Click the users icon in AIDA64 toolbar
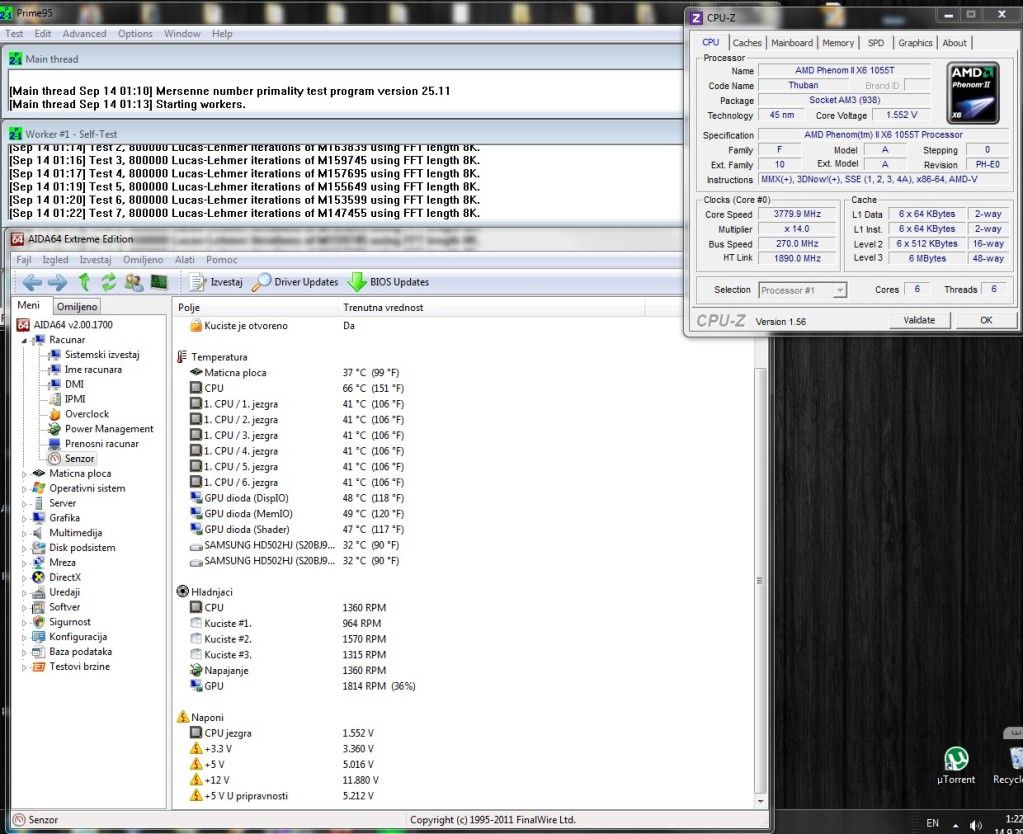The width and height of the screenshot is (1023, 834). 134,282
